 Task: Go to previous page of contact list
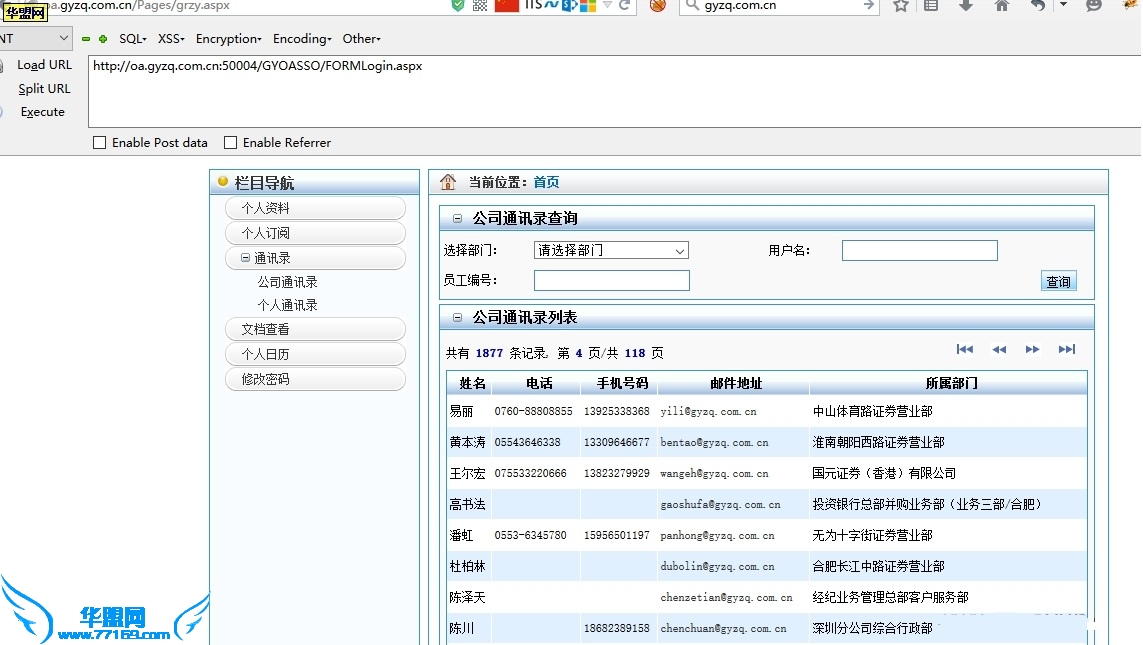(998, 349)
